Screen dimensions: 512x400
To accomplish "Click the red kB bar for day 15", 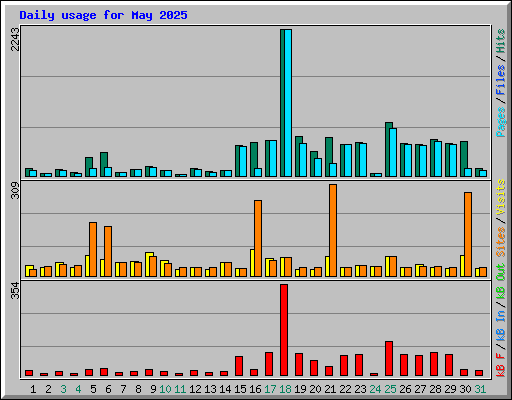I will pos(239,366).
